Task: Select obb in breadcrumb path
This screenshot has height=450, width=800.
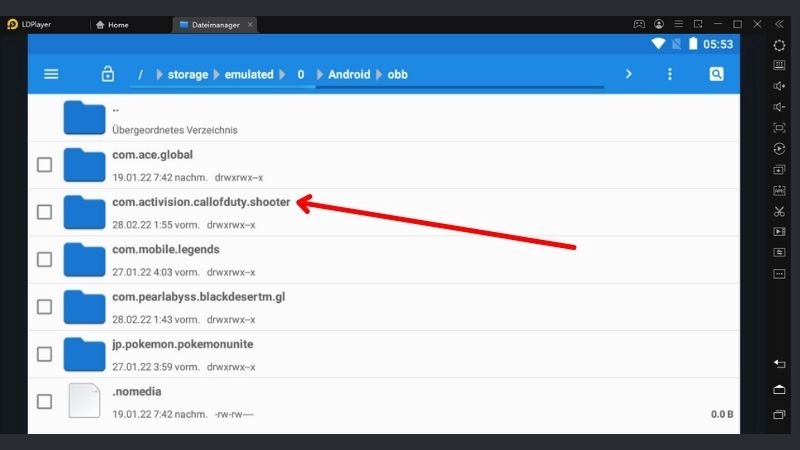Action: (397, 74)
